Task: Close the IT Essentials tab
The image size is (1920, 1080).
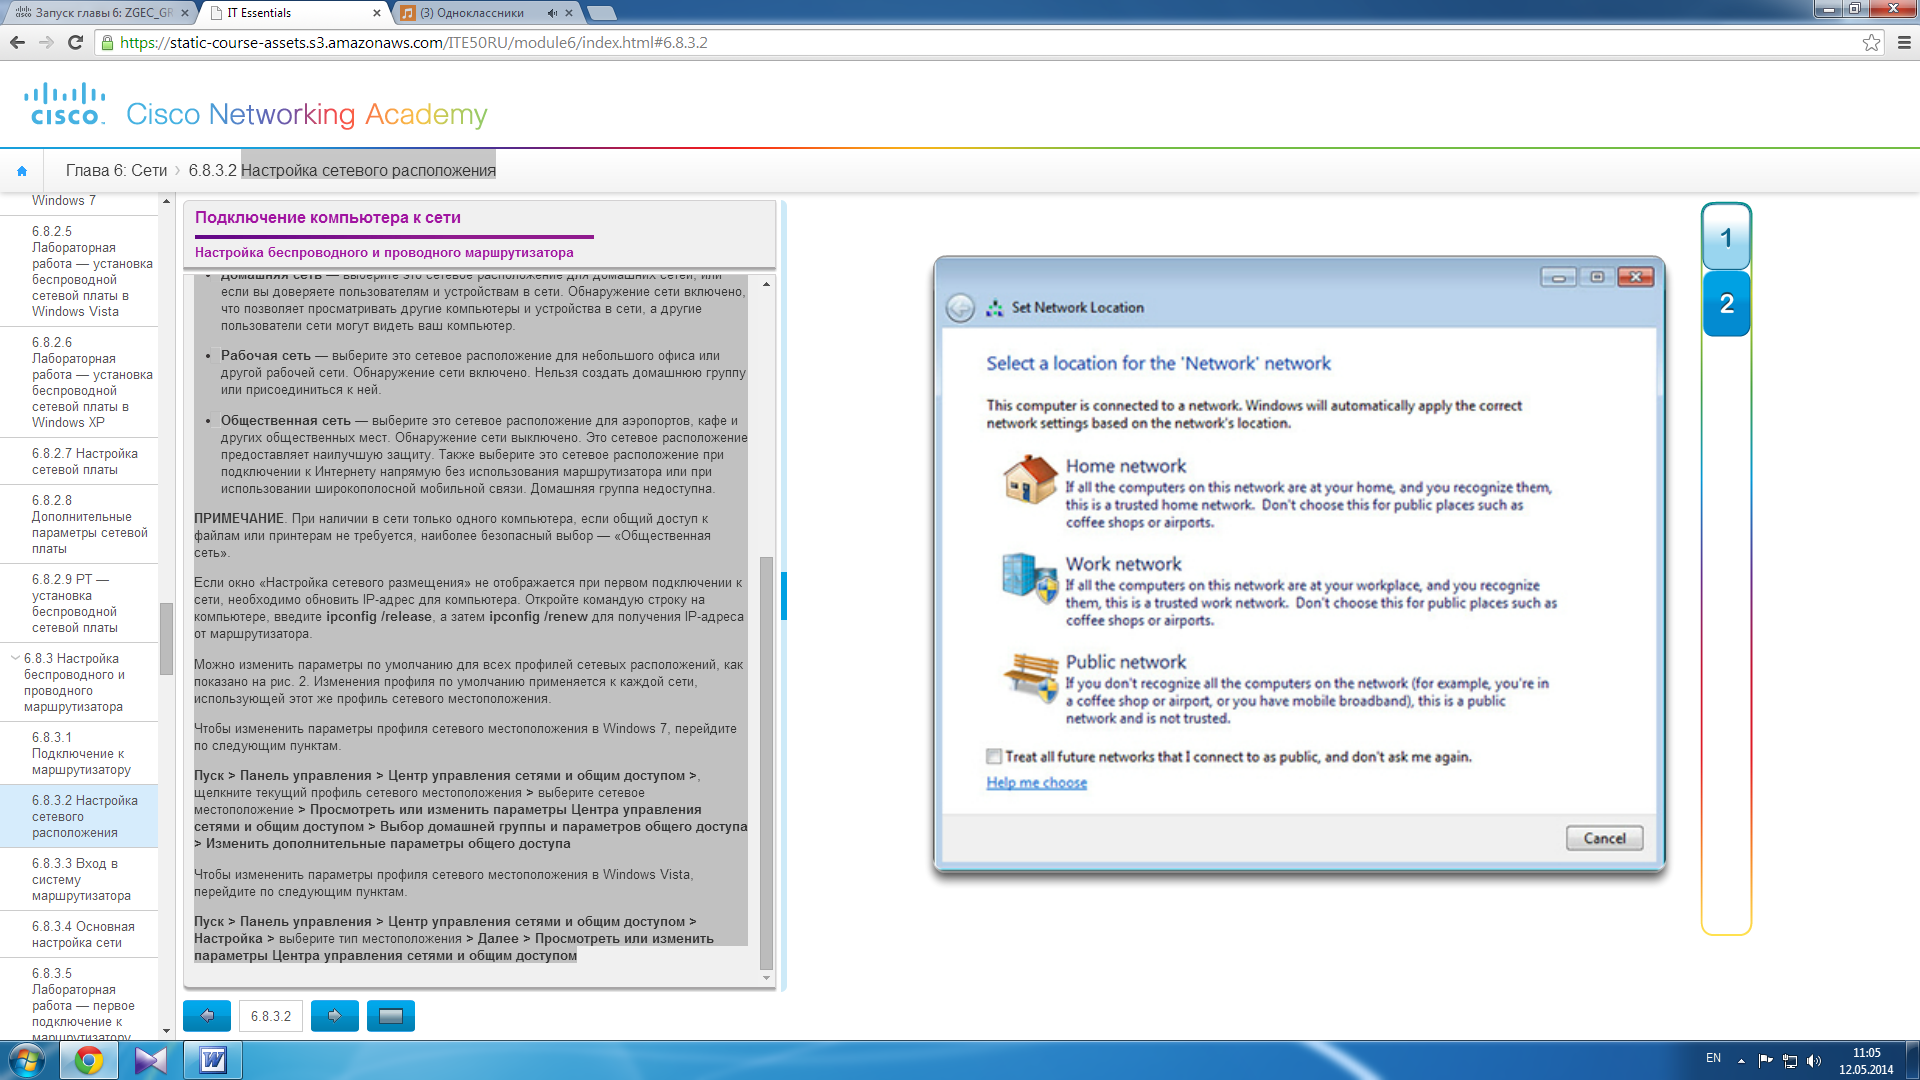Action: tap(377, 13)
